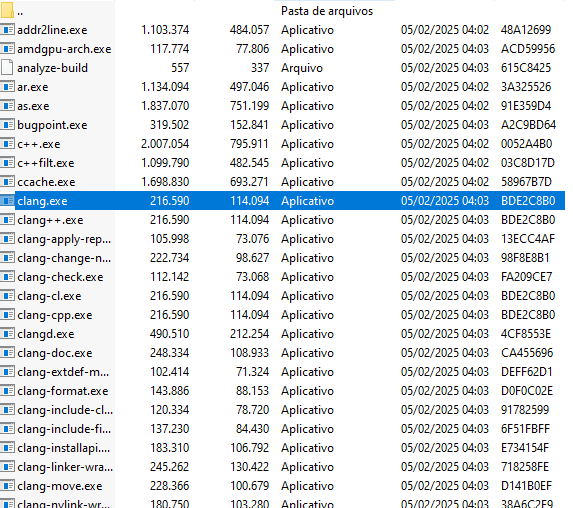Select the as.exe file entry
Screen dimensions: 573x508
click(33, 106)
